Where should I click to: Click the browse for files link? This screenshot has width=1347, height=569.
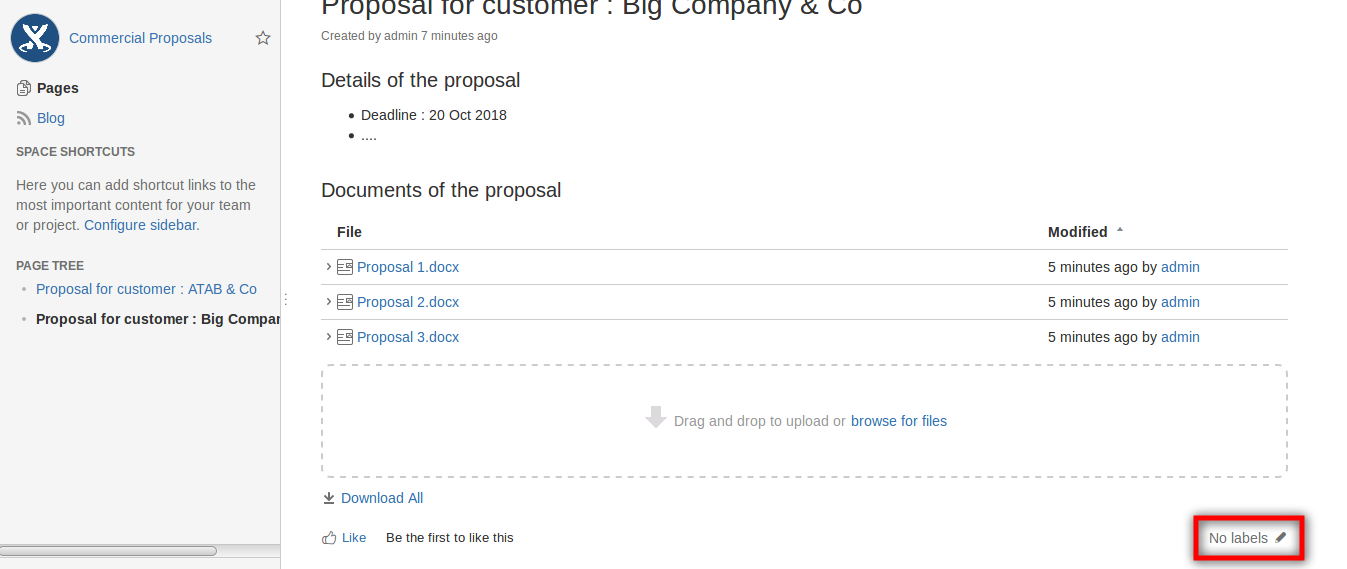[898, 421]
